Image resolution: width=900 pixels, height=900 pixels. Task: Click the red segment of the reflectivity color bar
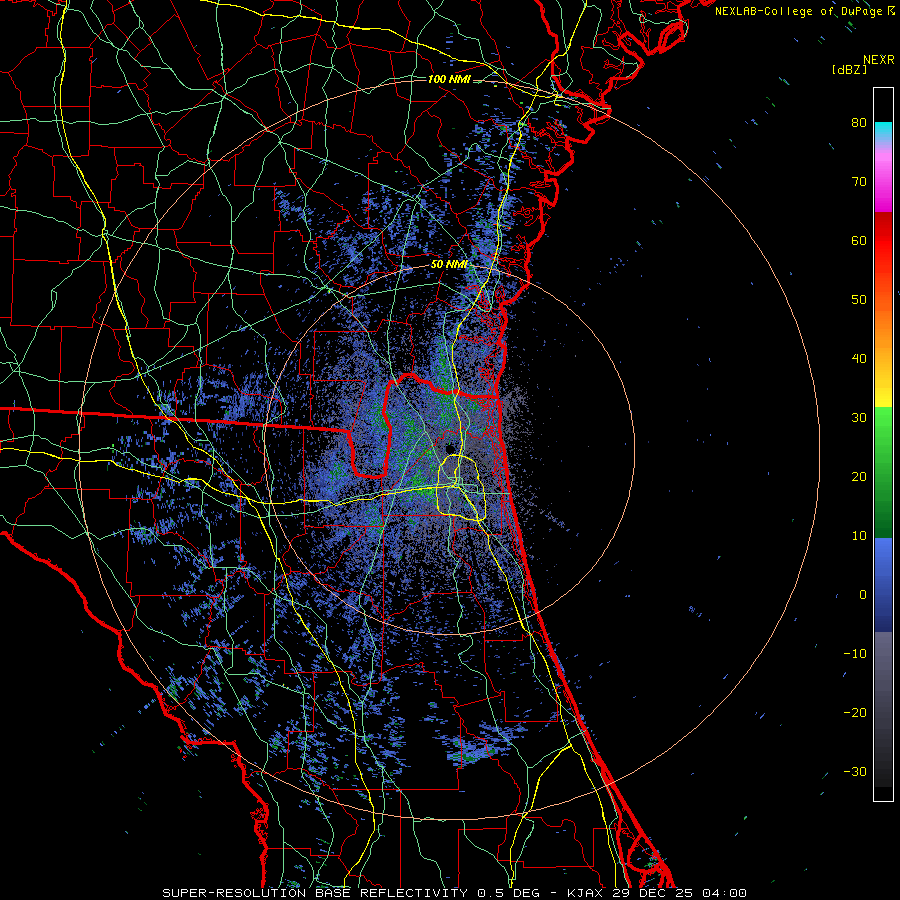[883, 241]
